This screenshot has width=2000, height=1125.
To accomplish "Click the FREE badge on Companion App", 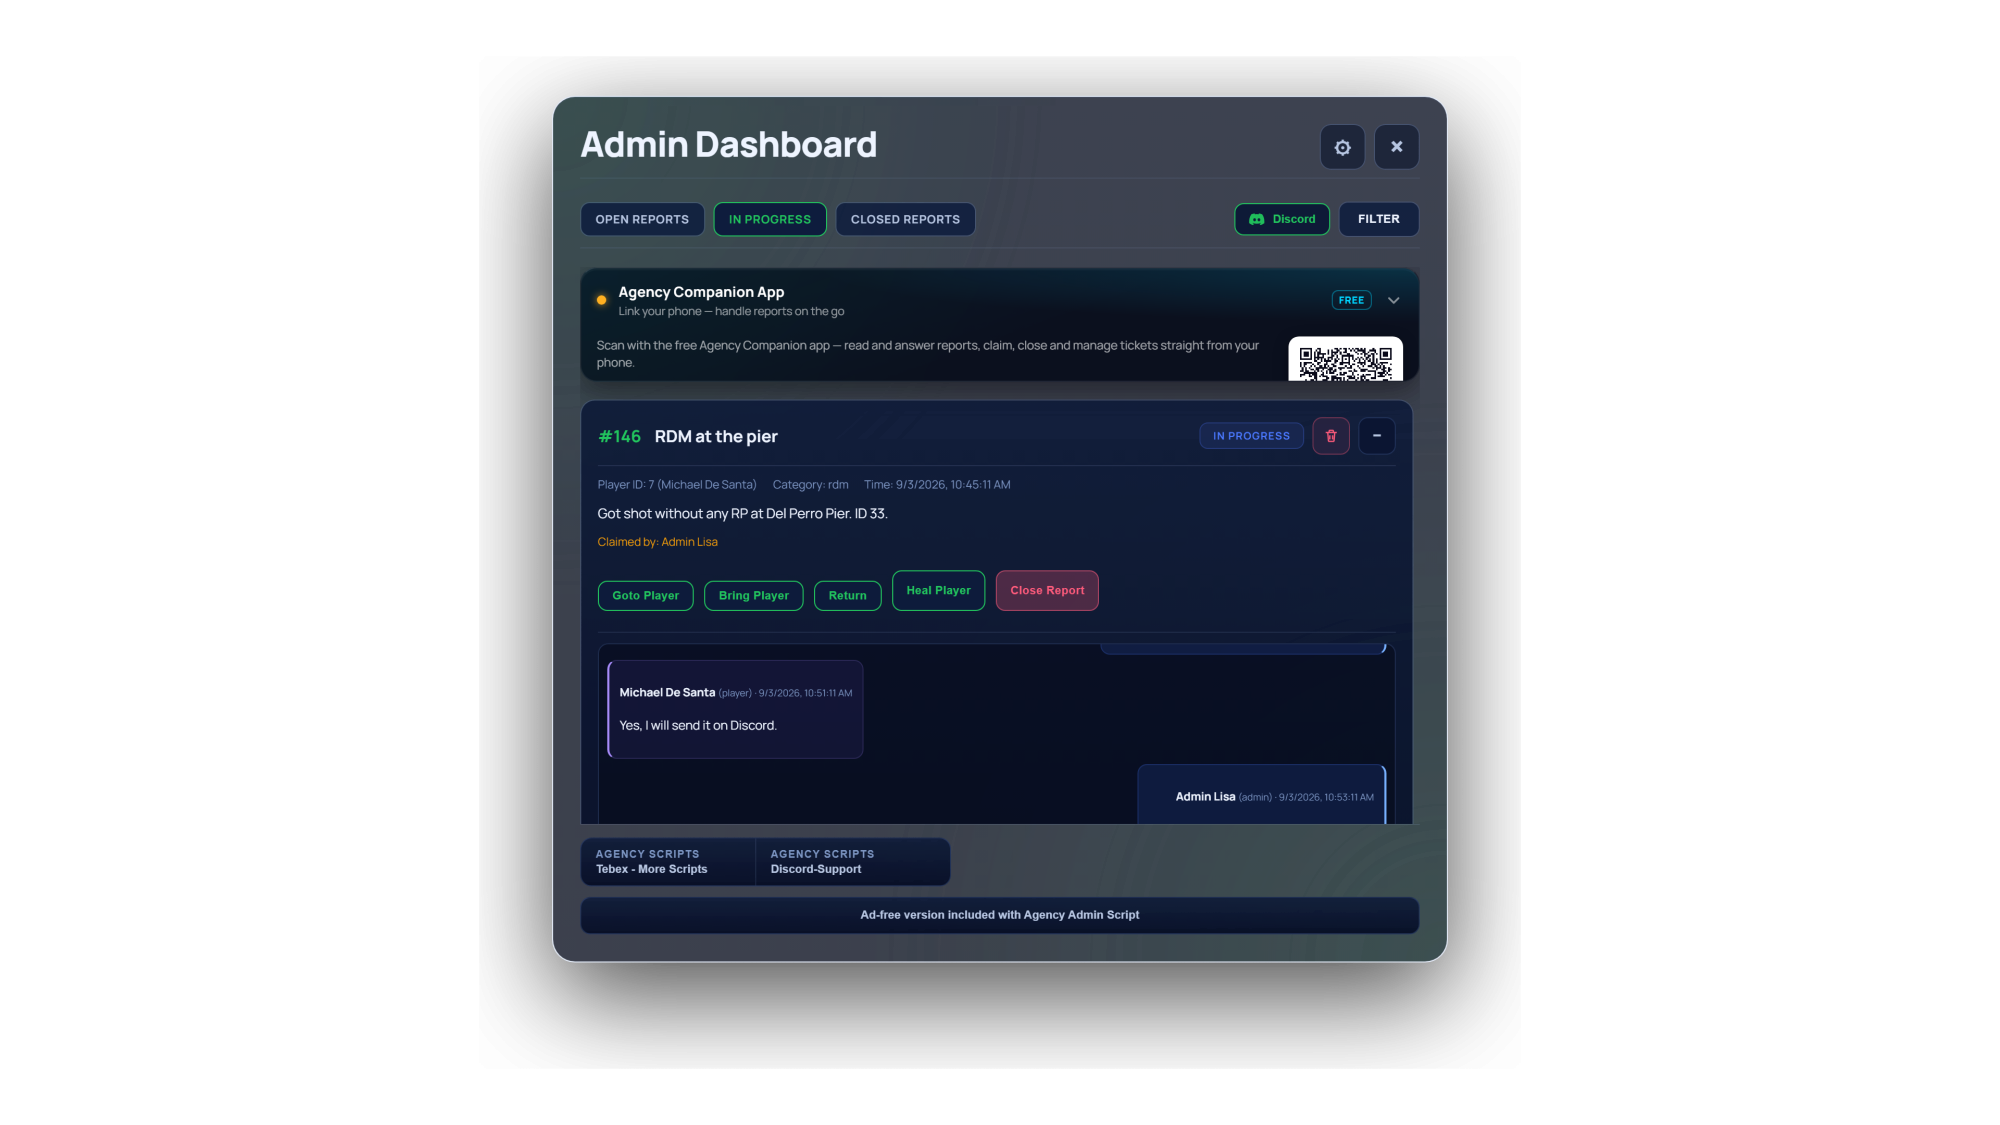I will click(1351, 300).
